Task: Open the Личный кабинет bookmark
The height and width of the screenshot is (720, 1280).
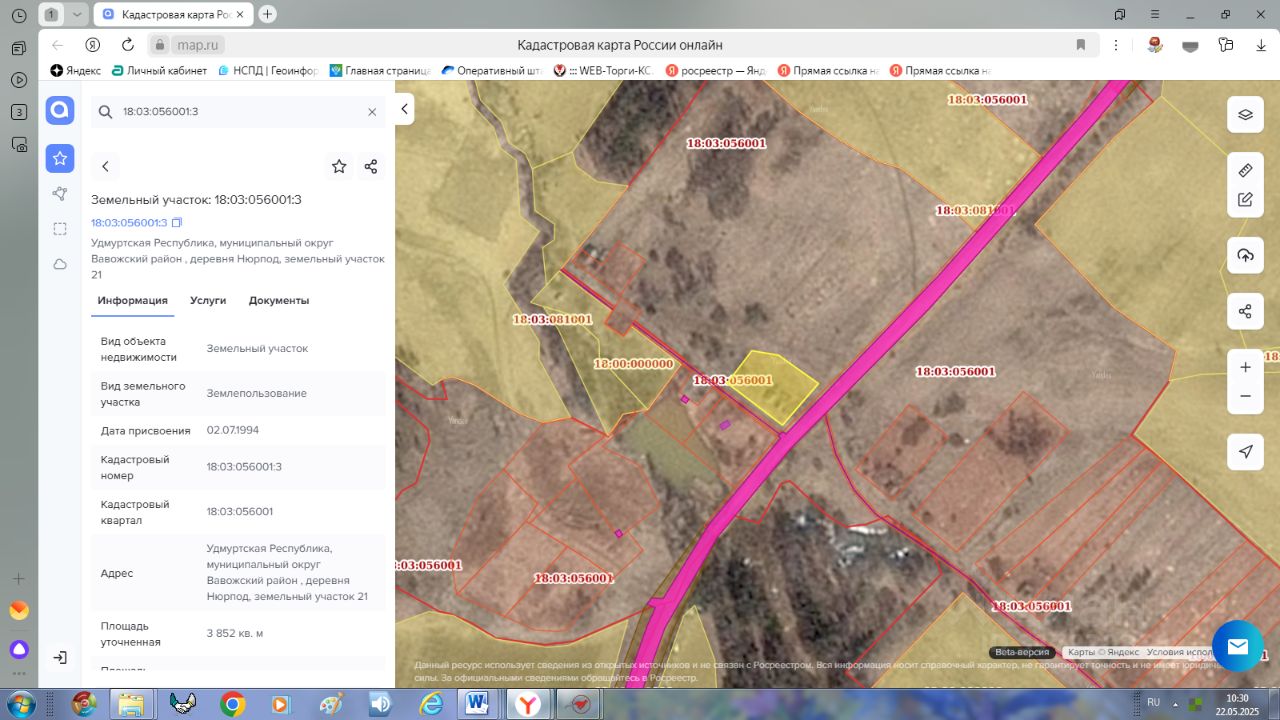Action: pyautogui.click(x=159, y=71)
